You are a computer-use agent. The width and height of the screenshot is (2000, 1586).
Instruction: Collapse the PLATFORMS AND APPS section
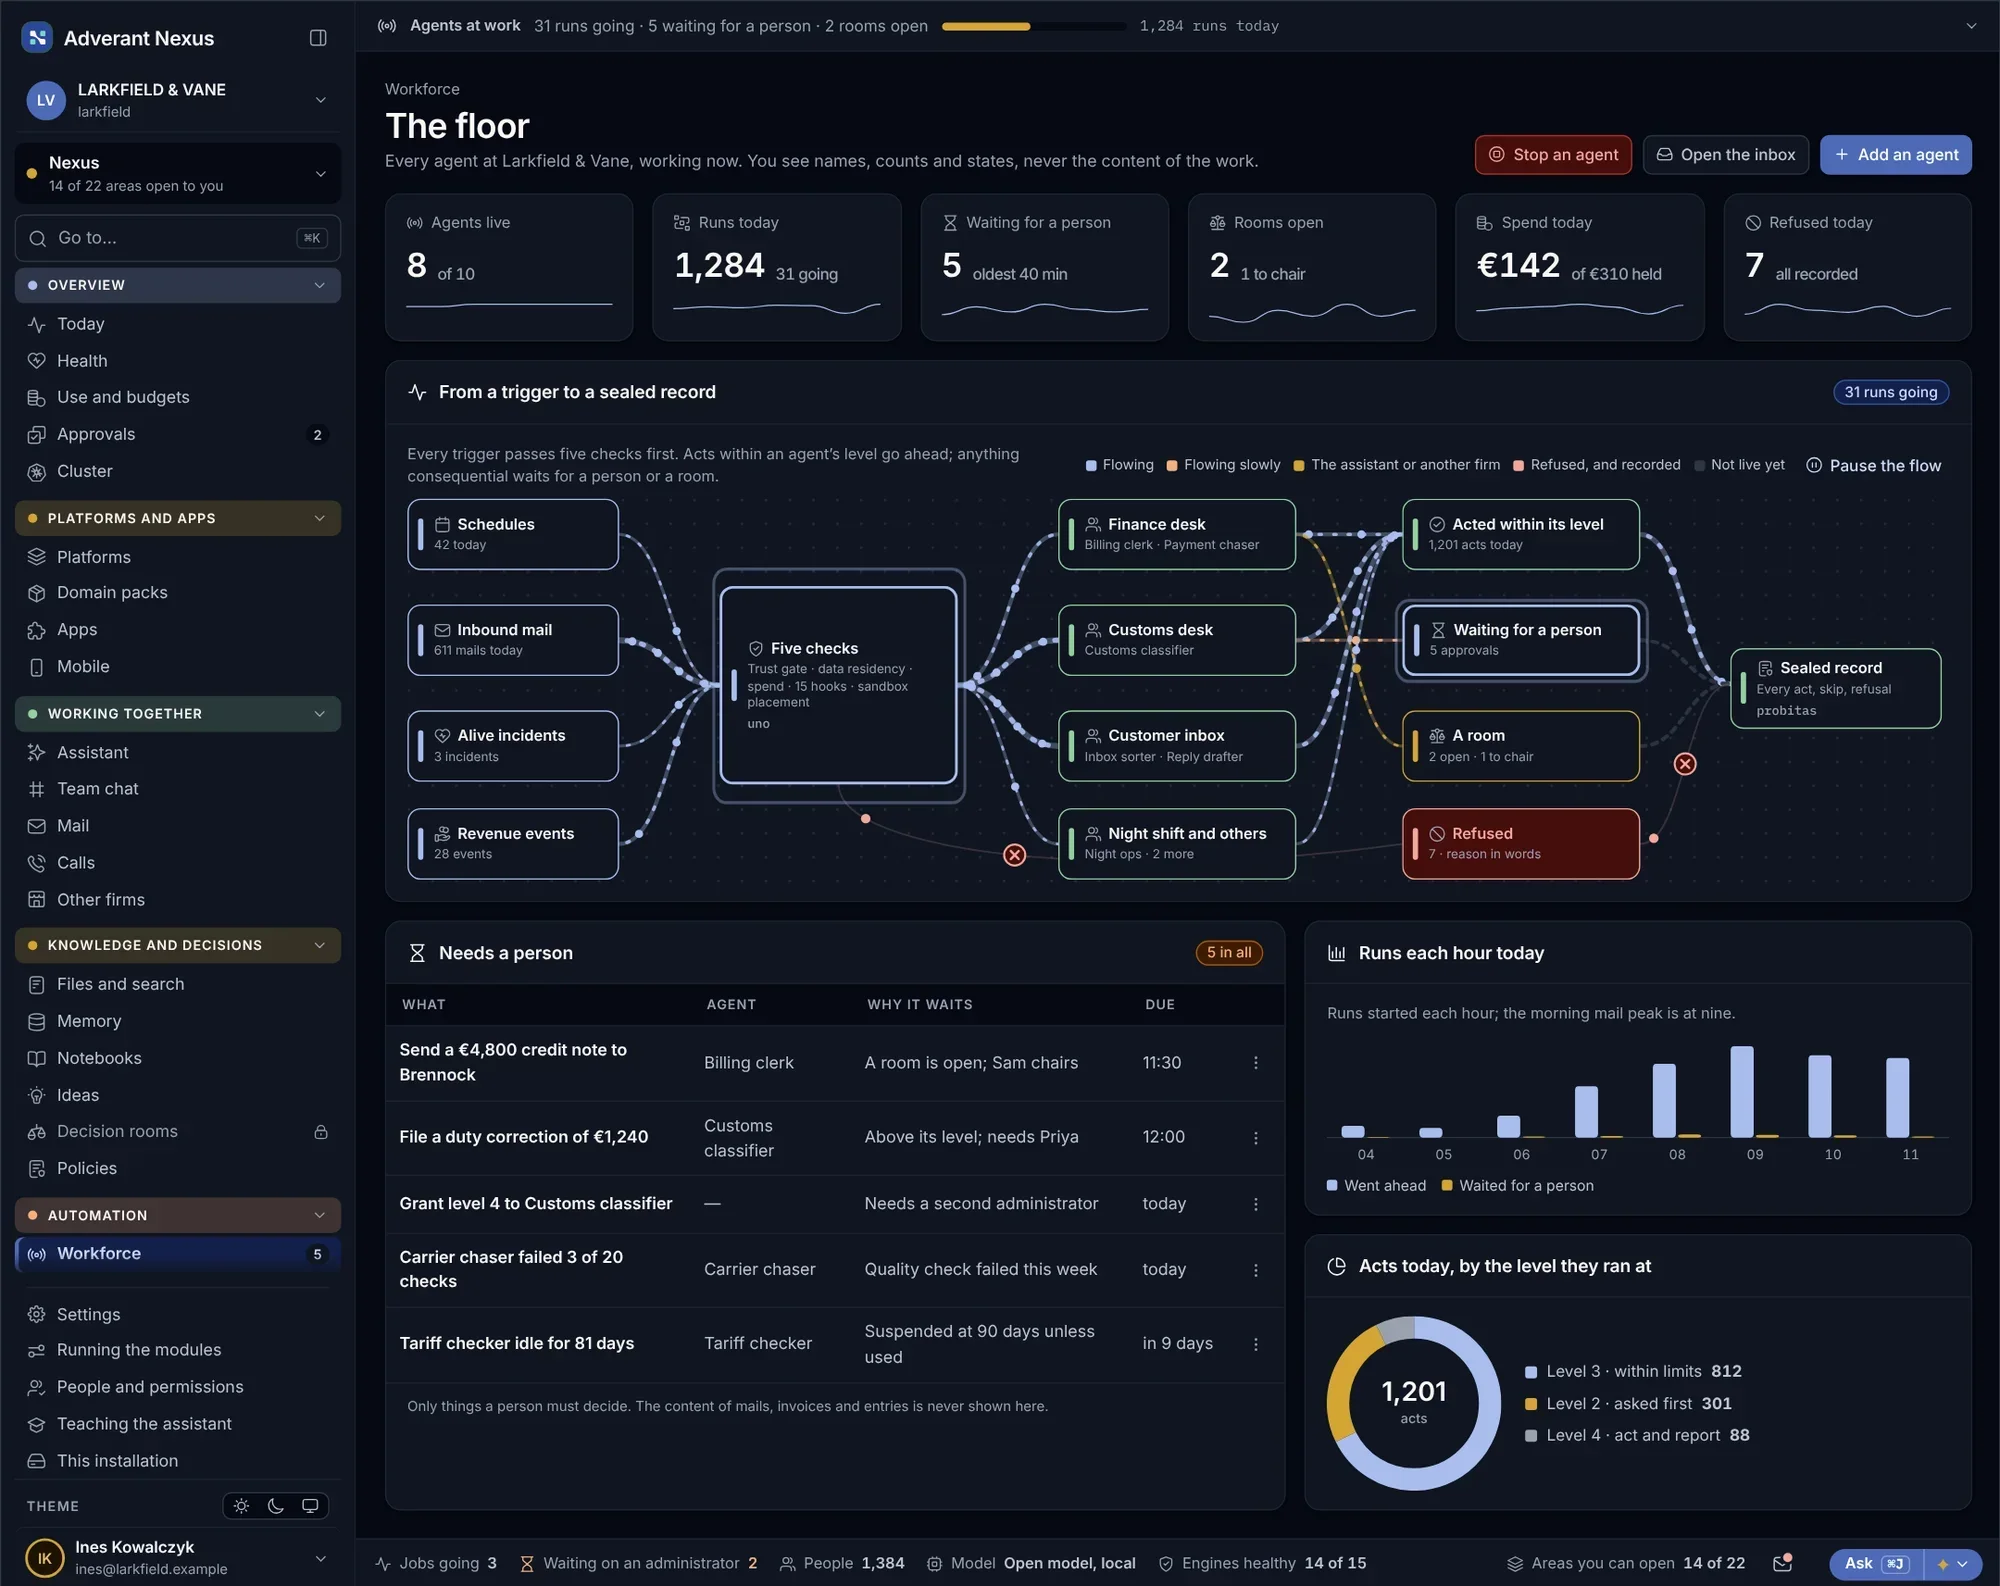pyautogui.click(x=178, y=518)
